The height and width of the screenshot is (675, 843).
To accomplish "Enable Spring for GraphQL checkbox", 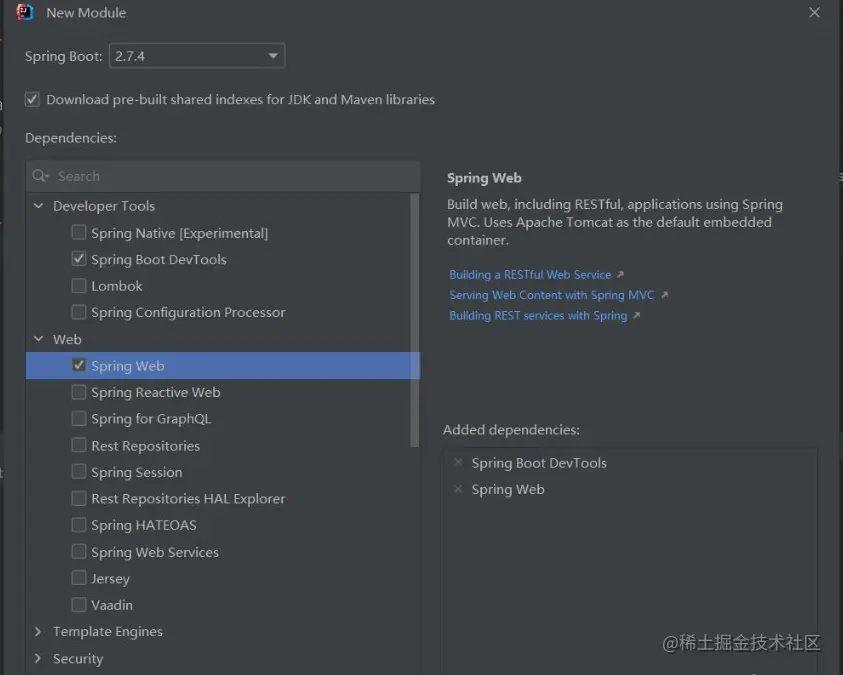I will (78, 418).
